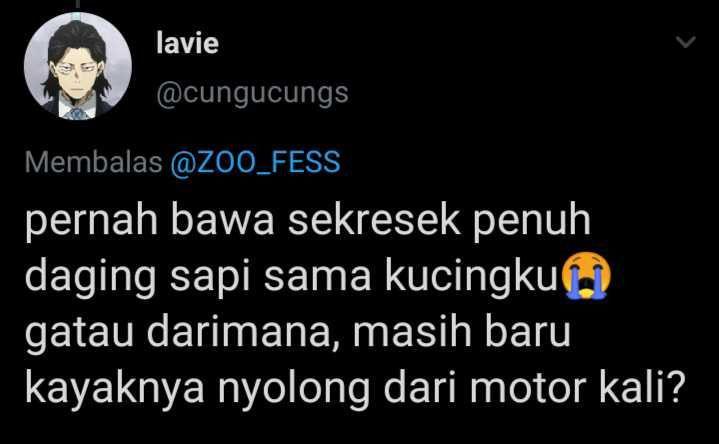The height and width of the screenshot is (444, 719).
Task: Click the word sapi in the tweet
Action: [211, 278]
